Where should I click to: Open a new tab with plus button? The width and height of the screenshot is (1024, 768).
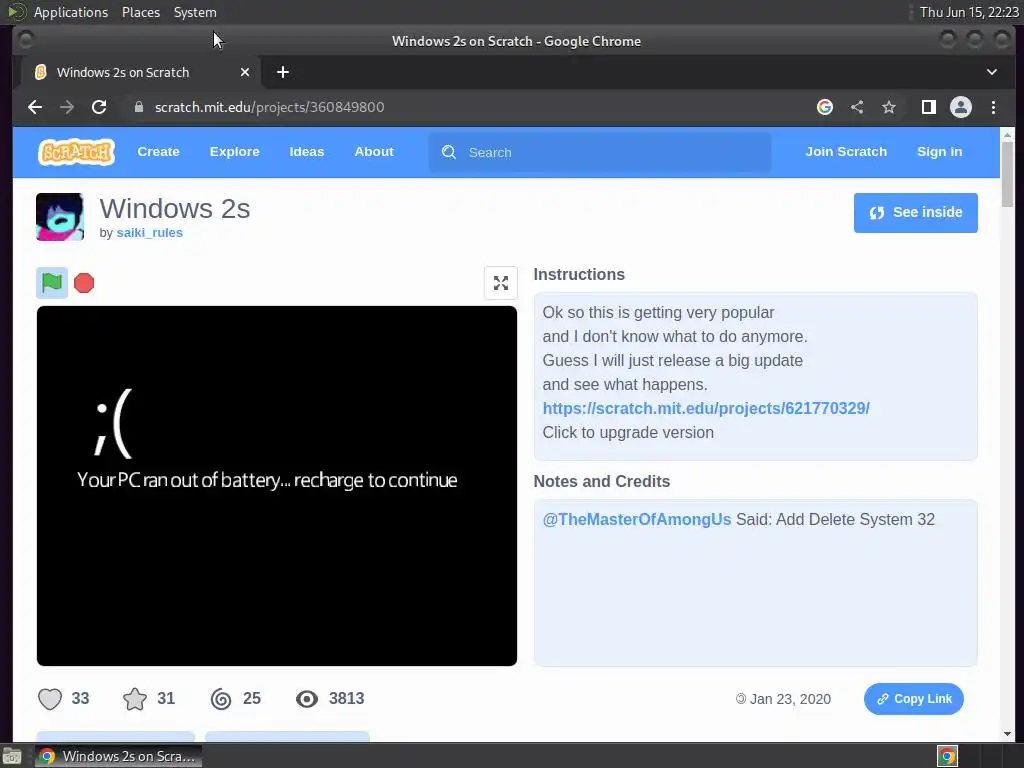283,72
